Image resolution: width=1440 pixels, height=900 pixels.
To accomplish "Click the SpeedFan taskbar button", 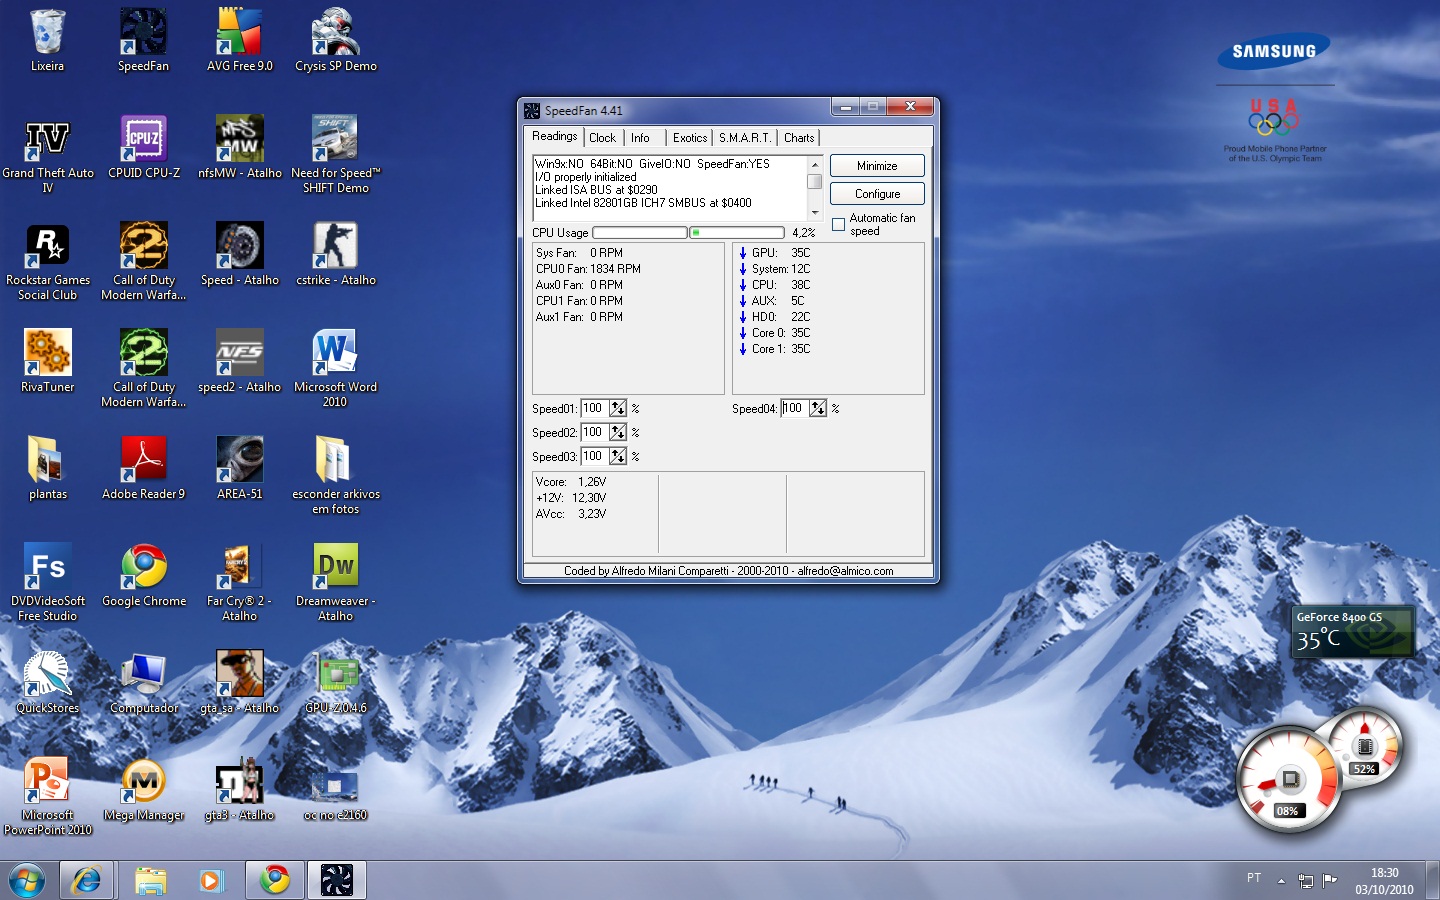I will point(337,880).
